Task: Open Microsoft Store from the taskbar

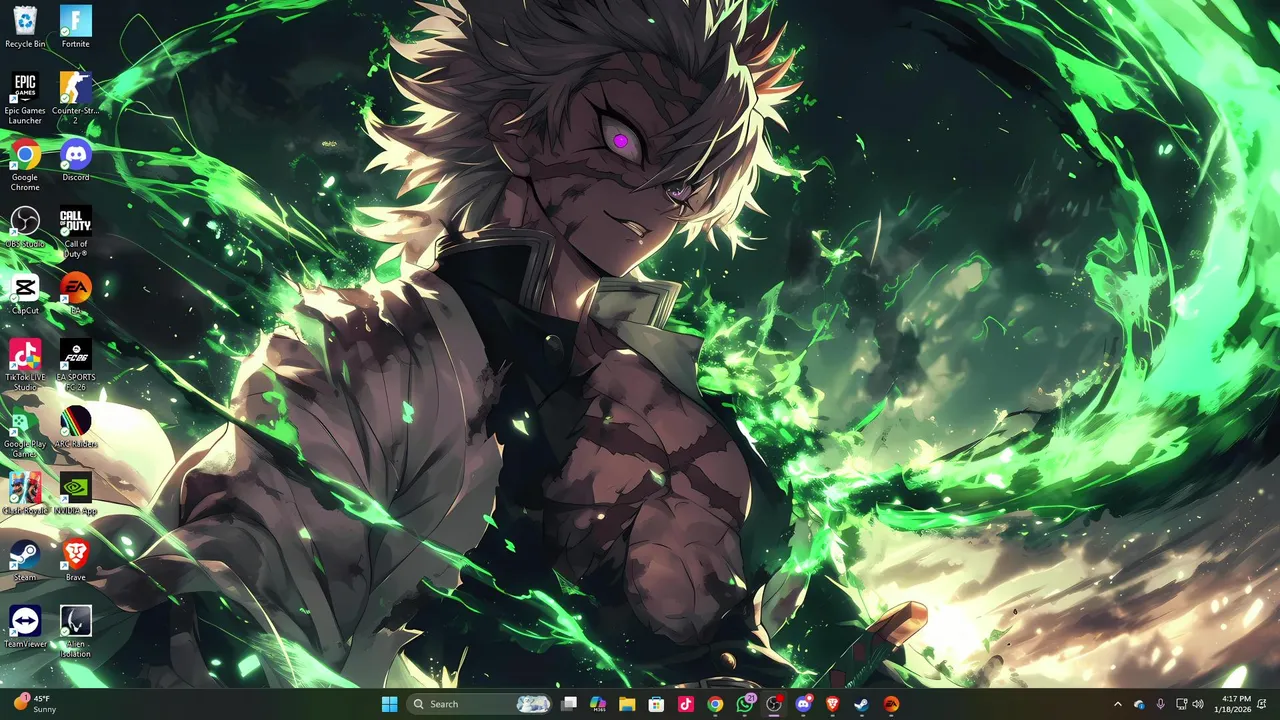Action: [x=656, y=704]
